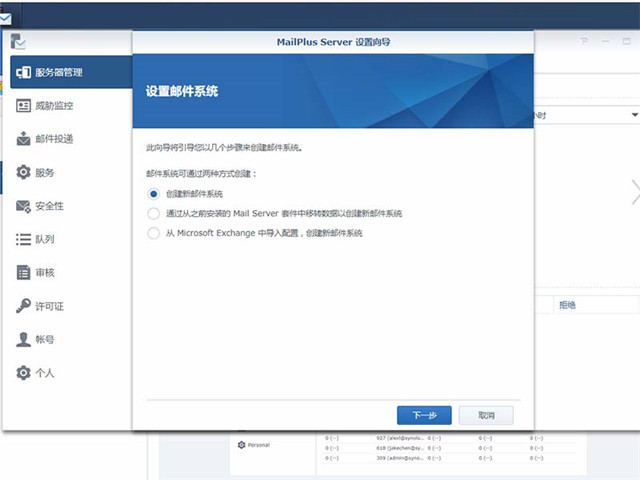This screenshot has height=480, width=640.
Task: Click the 拒绝 column header
Action: 567,304
